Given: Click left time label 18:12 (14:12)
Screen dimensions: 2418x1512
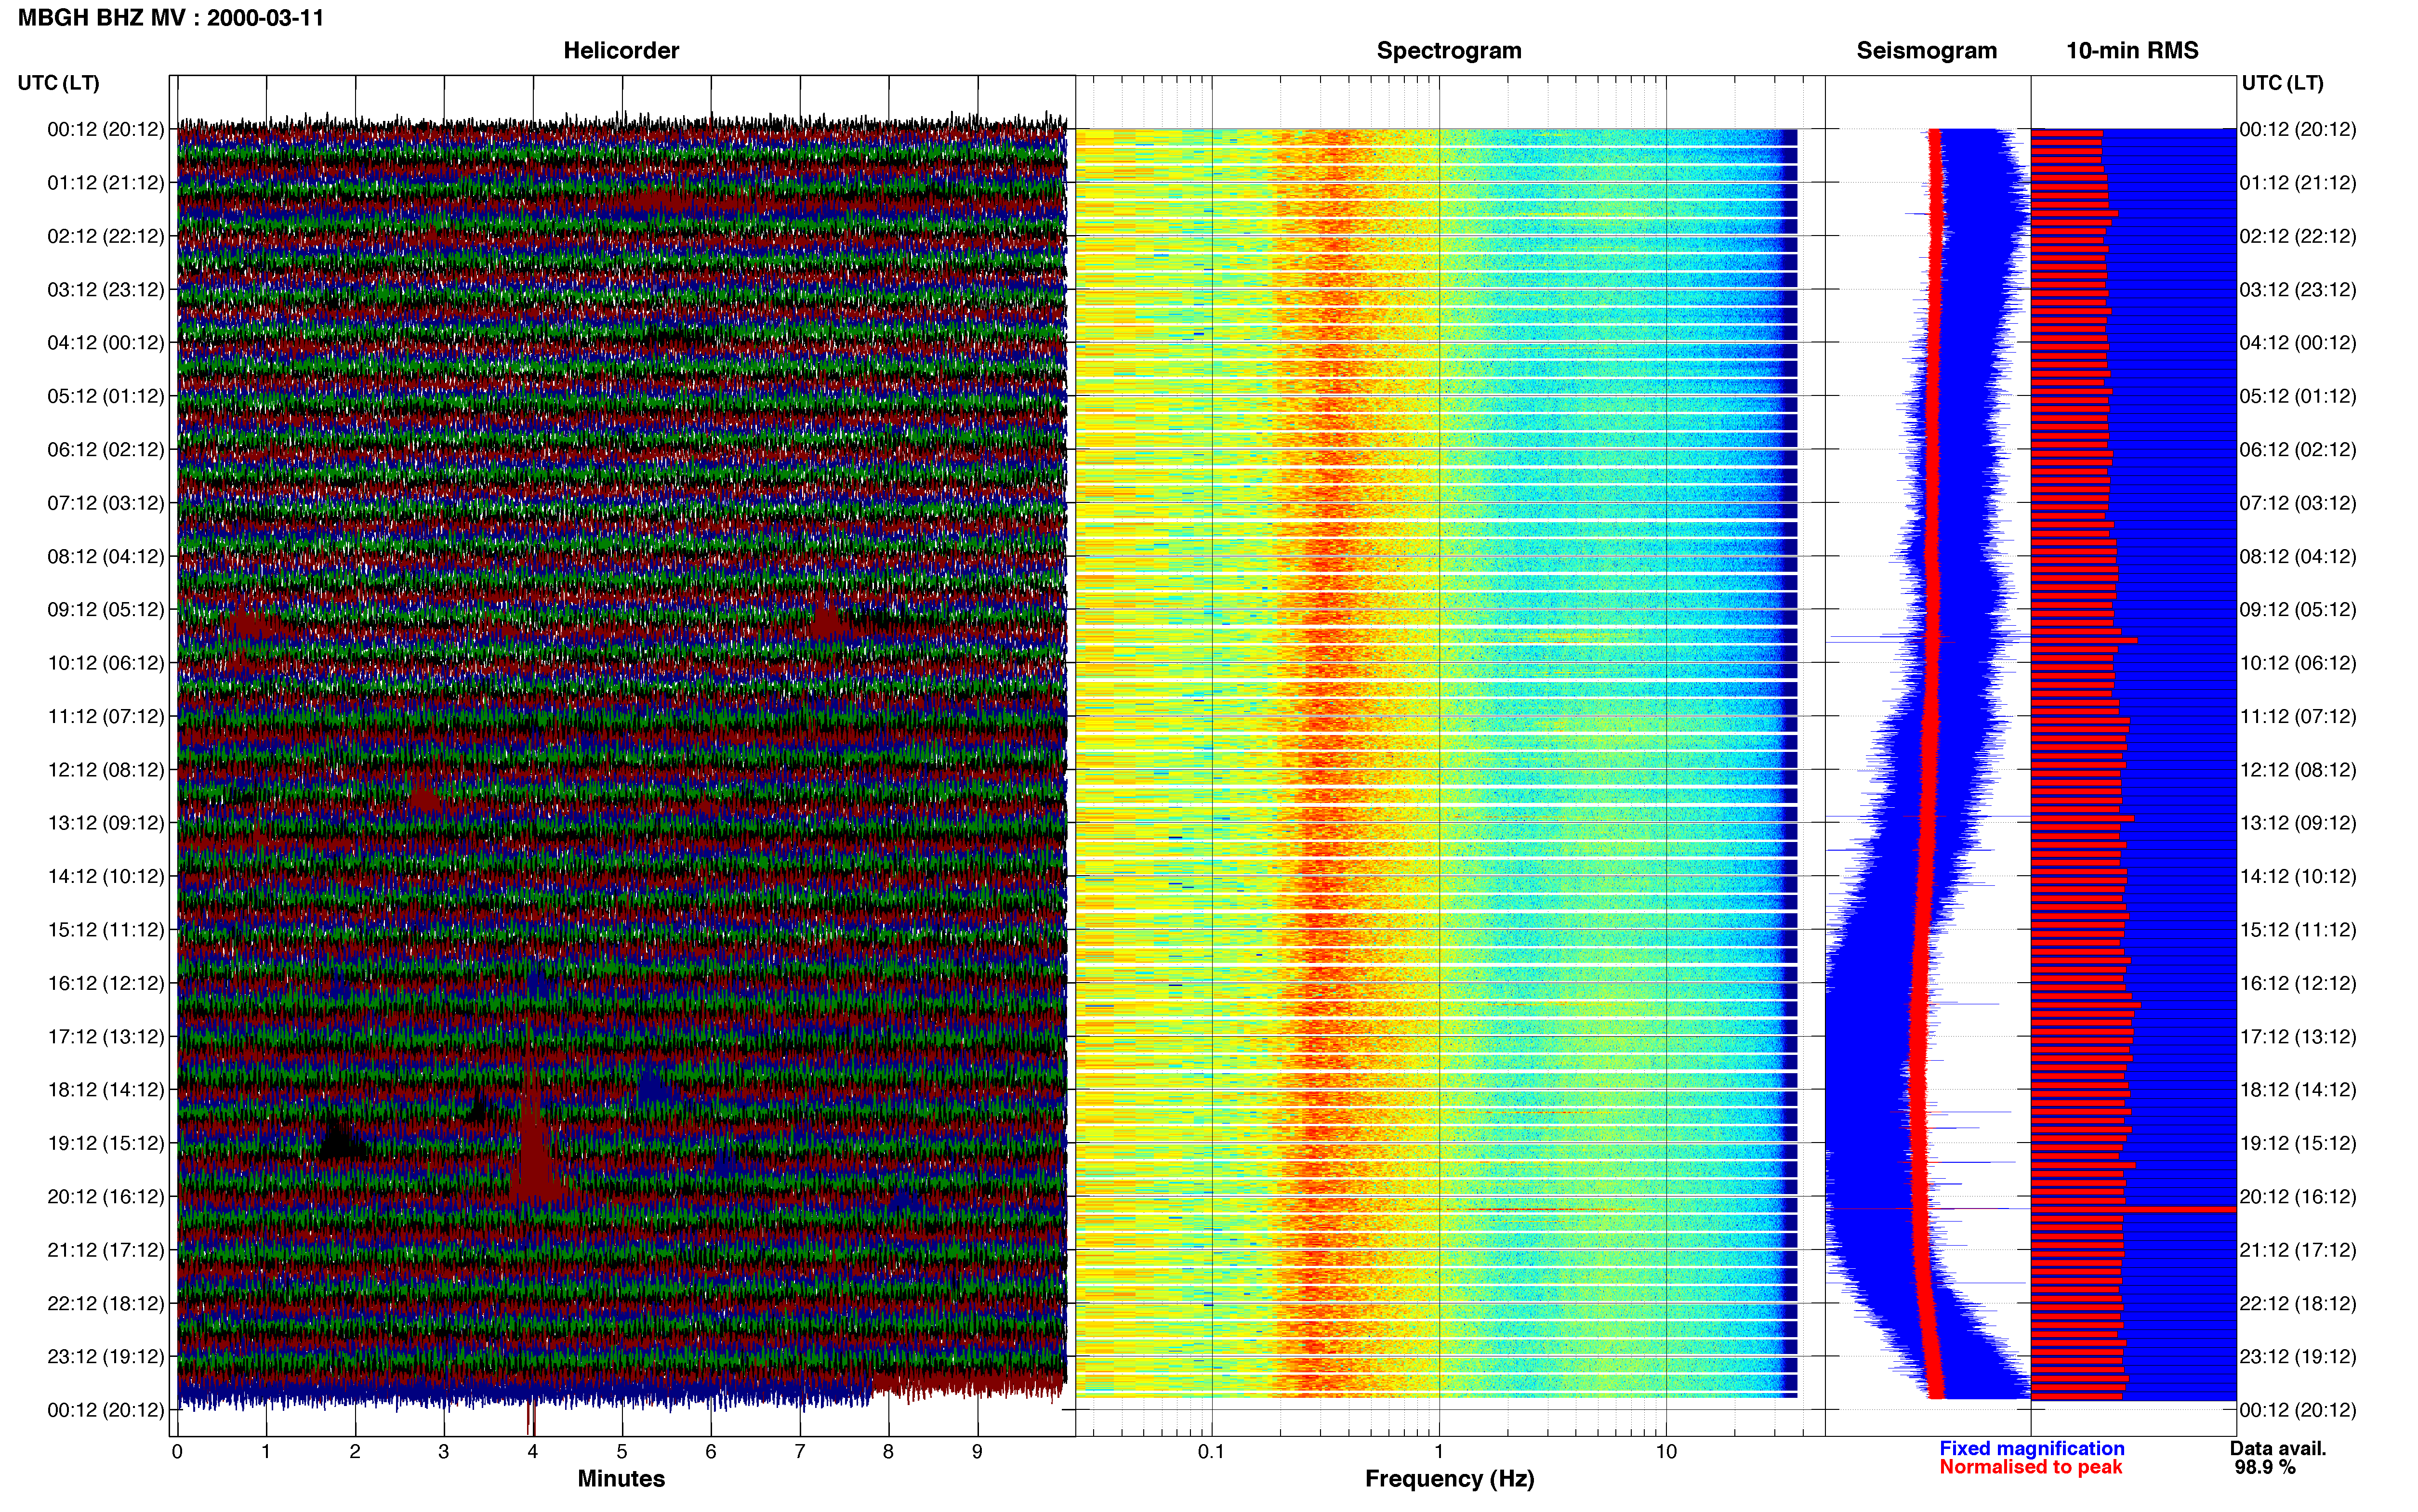Looking at the screenshot, I should [106, 1090].
